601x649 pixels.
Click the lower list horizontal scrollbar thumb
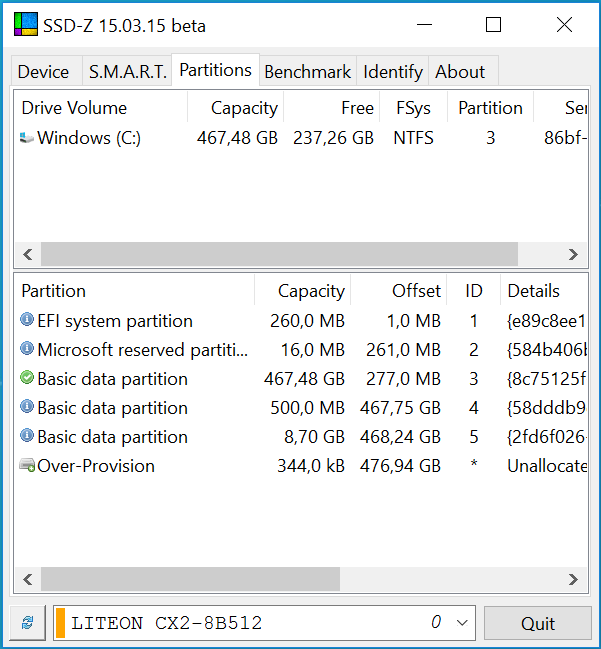click(x=190, y=579)
